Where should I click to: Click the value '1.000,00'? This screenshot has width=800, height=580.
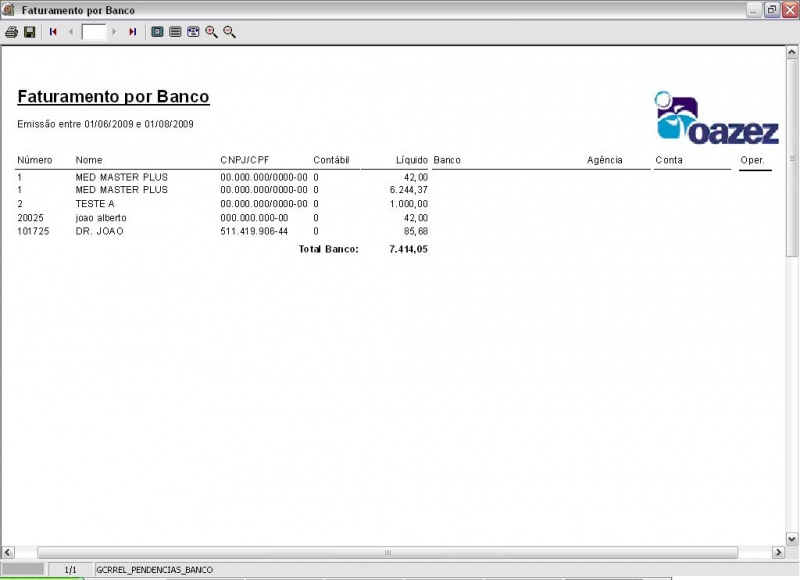click(409, 204)
